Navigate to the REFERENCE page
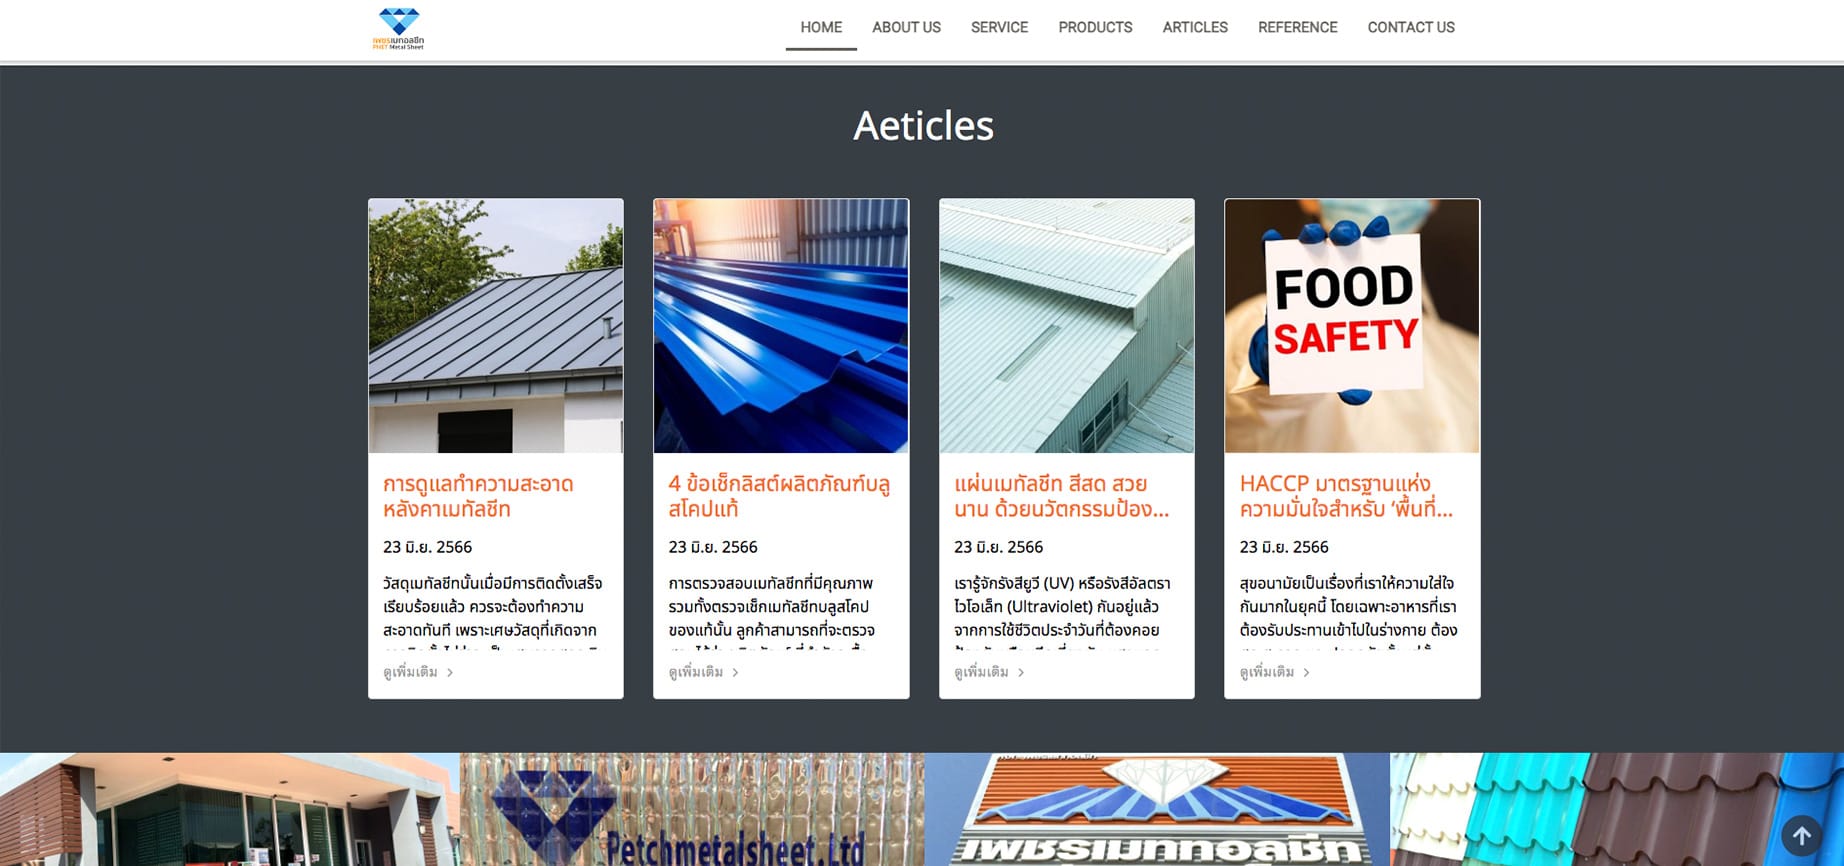 (x=1297, y=27)
